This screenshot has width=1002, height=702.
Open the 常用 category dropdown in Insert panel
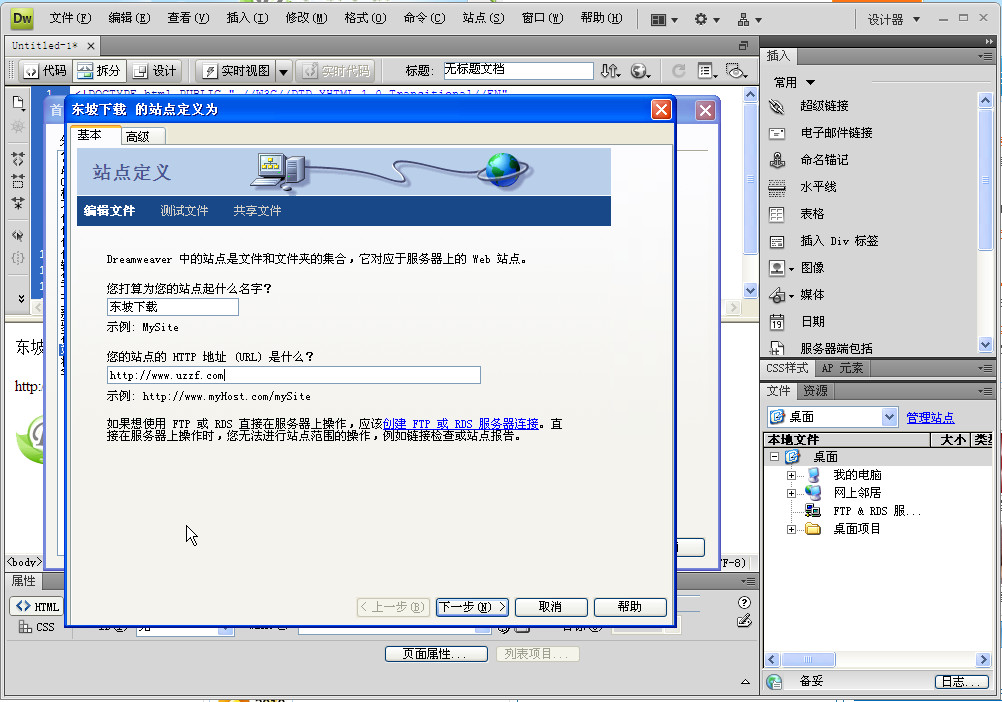[x=794, y=82]
